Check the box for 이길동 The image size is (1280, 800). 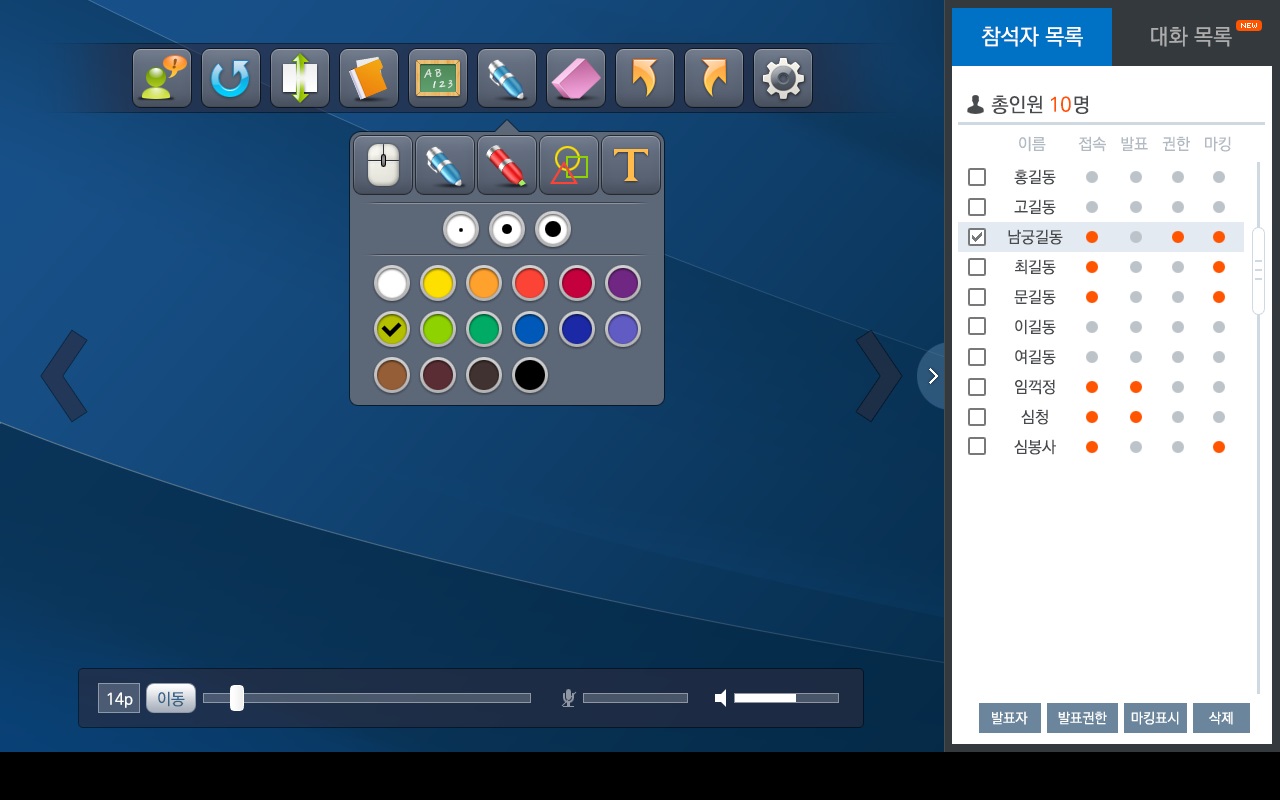click(977, 326)
